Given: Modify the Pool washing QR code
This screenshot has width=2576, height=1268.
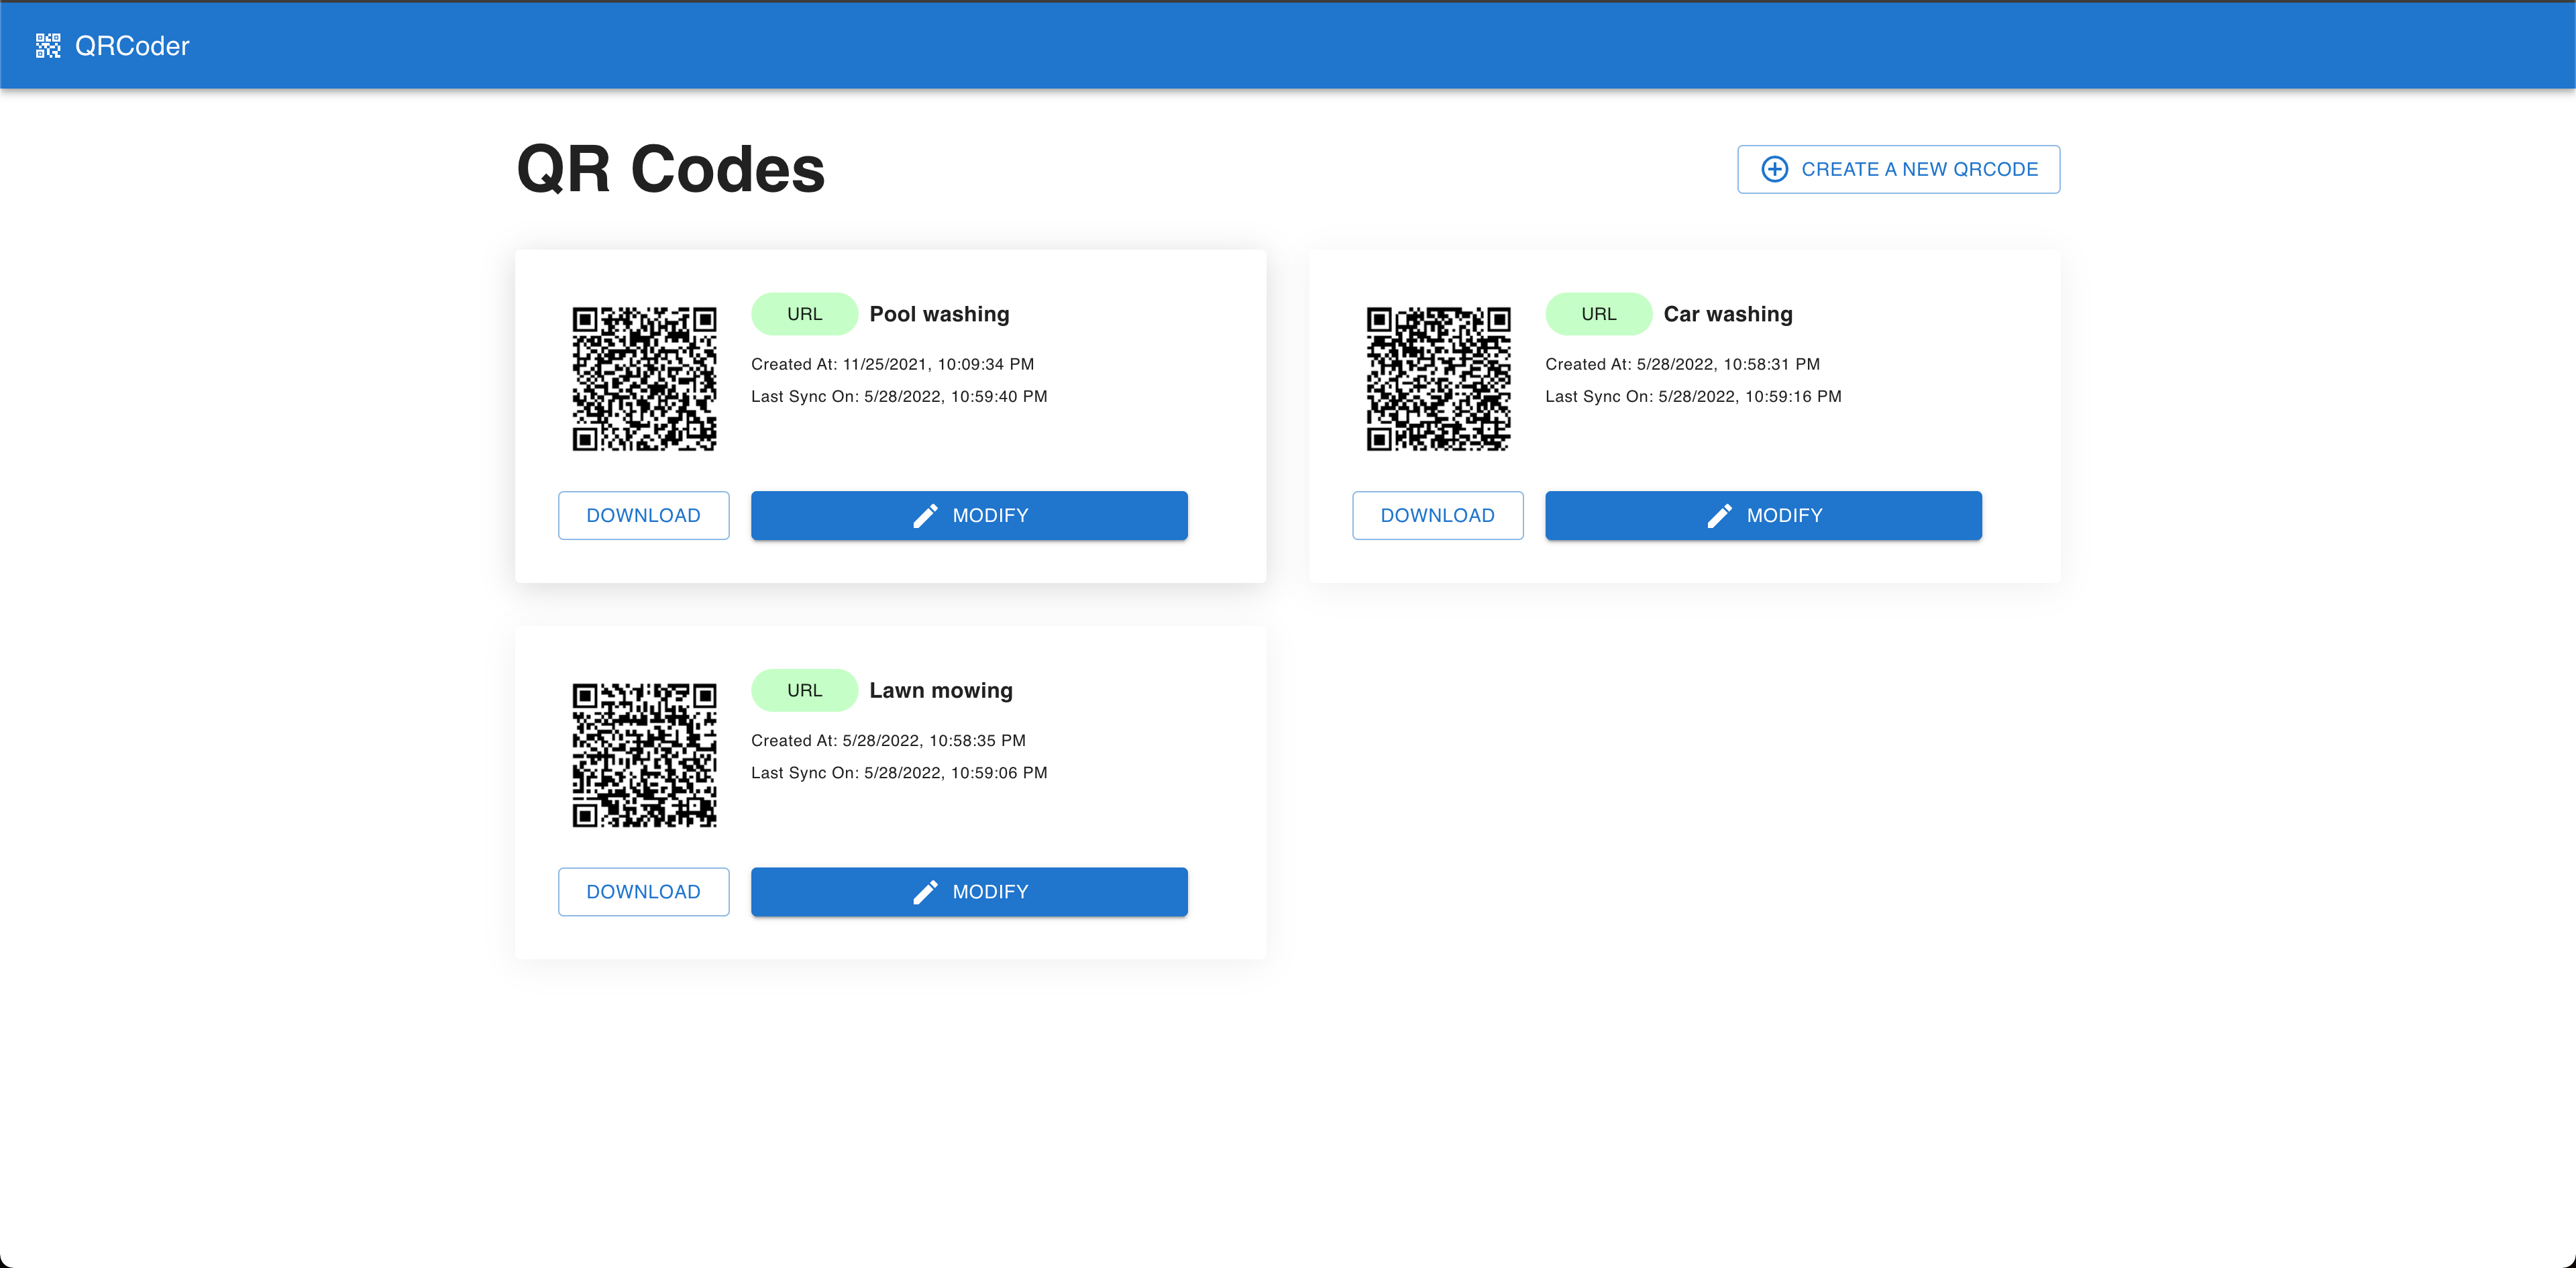Looking at the screenshot, I should [x=968, y=515].
